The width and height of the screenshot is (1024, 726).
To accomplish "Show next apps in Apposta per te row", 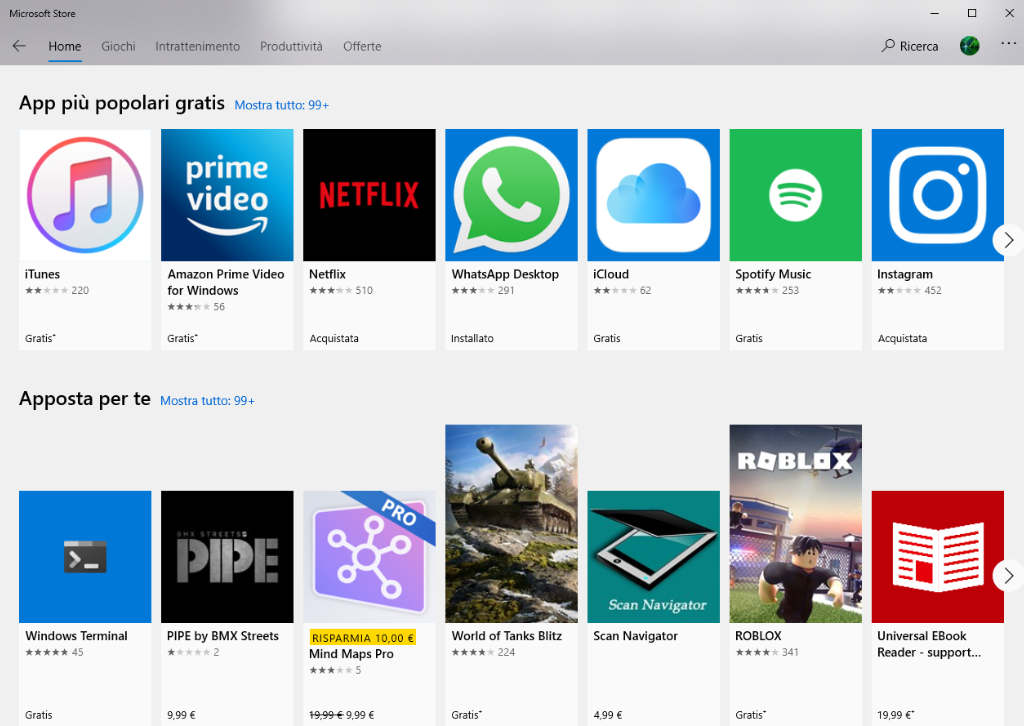I will pyautogui.click(x=1008, y=575).
